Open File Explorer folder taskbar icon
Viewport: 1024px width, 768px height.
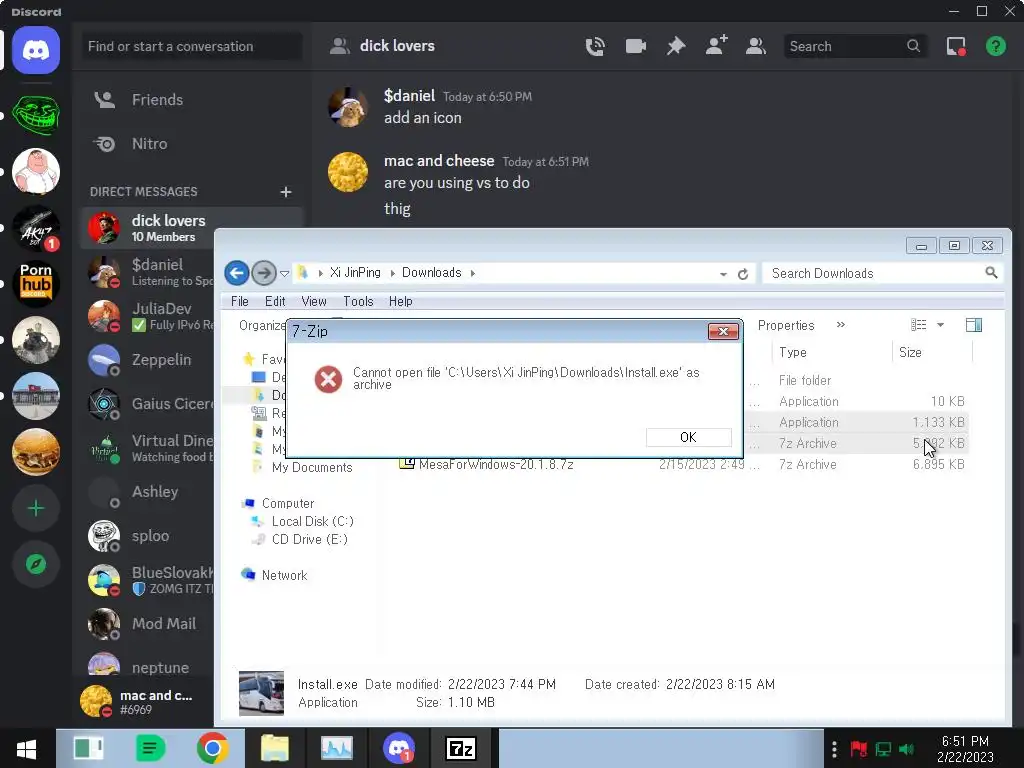coord(274,748)
